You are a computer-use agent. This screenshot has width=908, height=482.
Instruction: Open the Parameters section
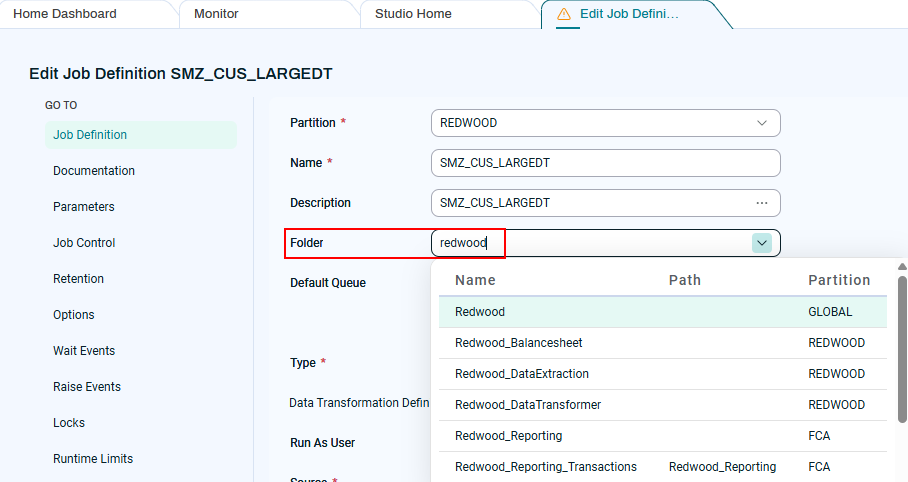click(83, 207)
